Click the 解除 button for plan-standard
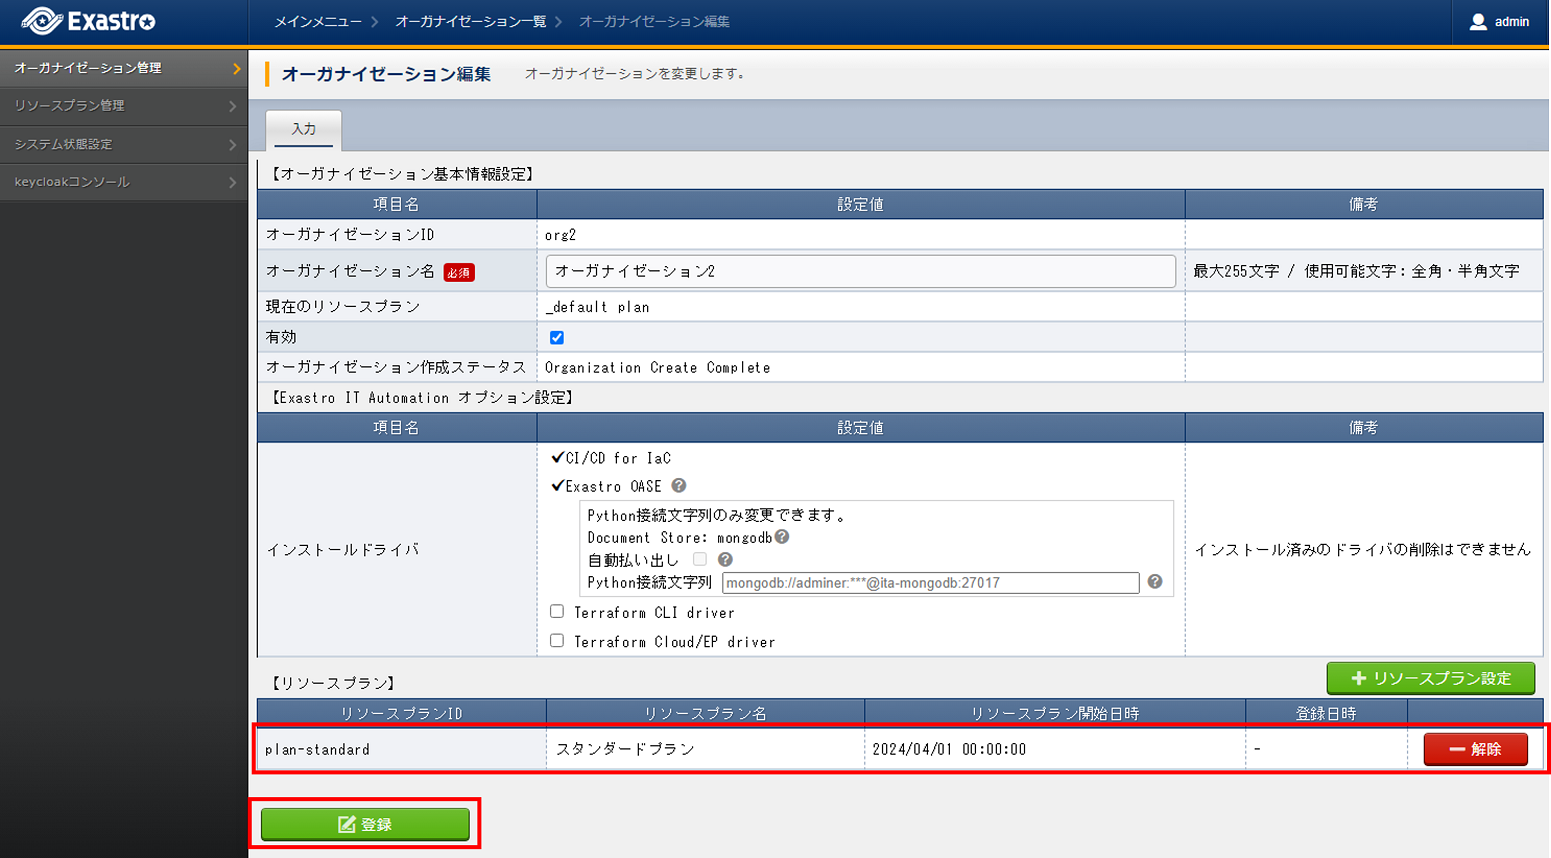Screen dimensions: 1551x858 coord(1475,749)
